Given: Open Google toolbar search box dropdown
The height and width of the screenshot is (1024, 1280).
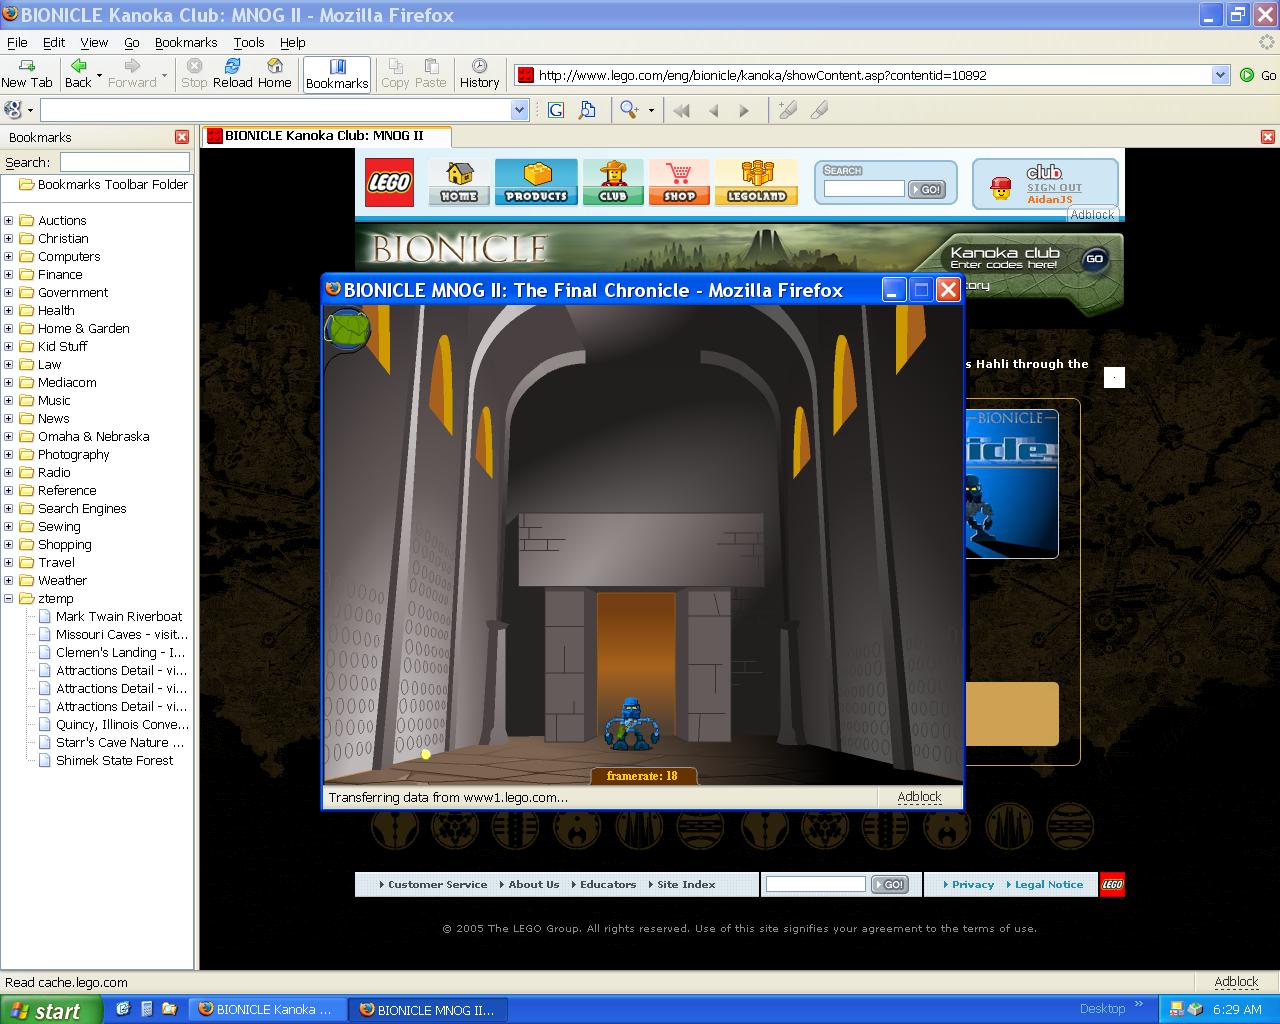Looking at the screenshot, I should pos(519,110).
